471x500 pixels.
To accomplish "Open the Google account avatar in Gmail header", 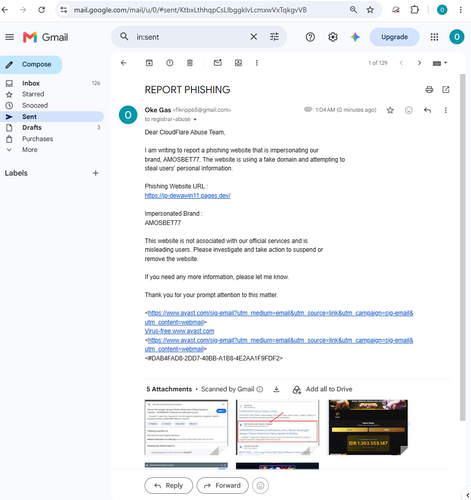I will coord(457,37).
